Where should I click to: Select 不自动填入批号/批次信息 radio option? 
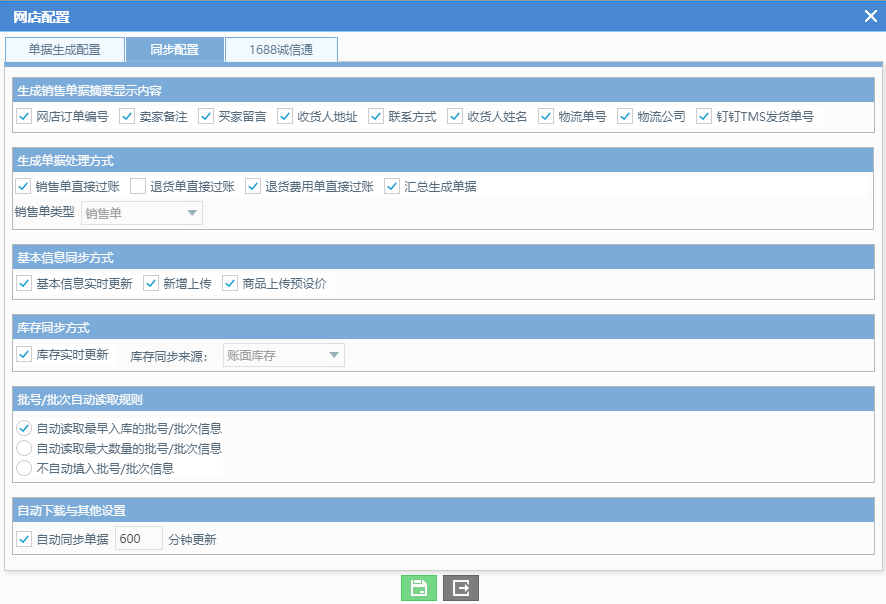[24, 468]
